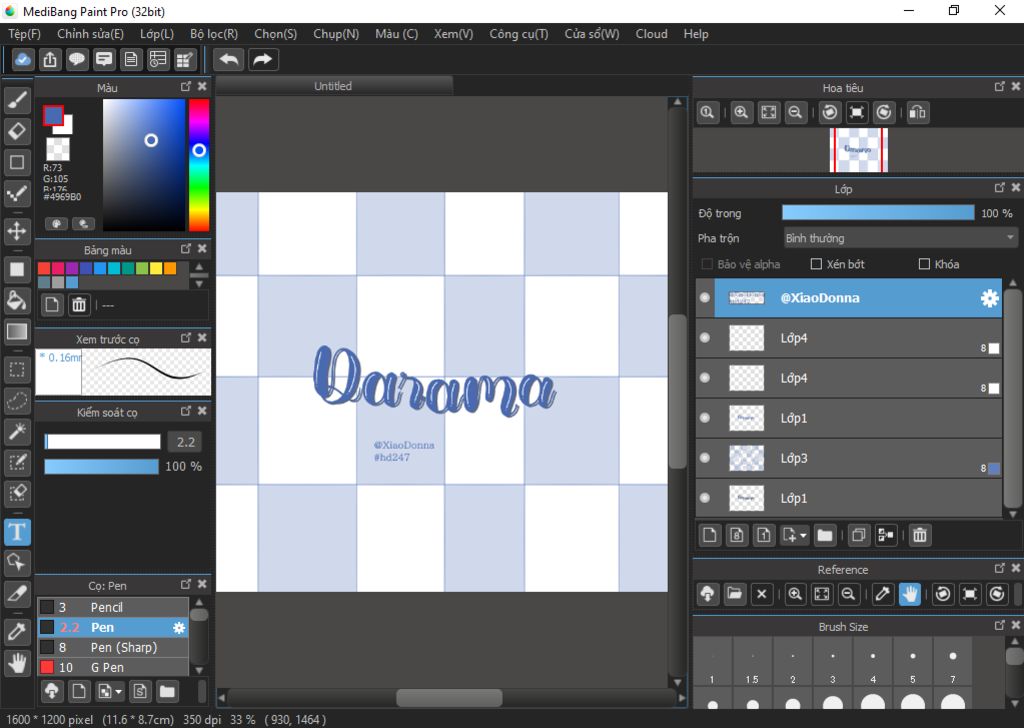This screenshot has width=1024, height=728.
Task: Click the Redo arrow in toolbar
Action: [263, 59]
